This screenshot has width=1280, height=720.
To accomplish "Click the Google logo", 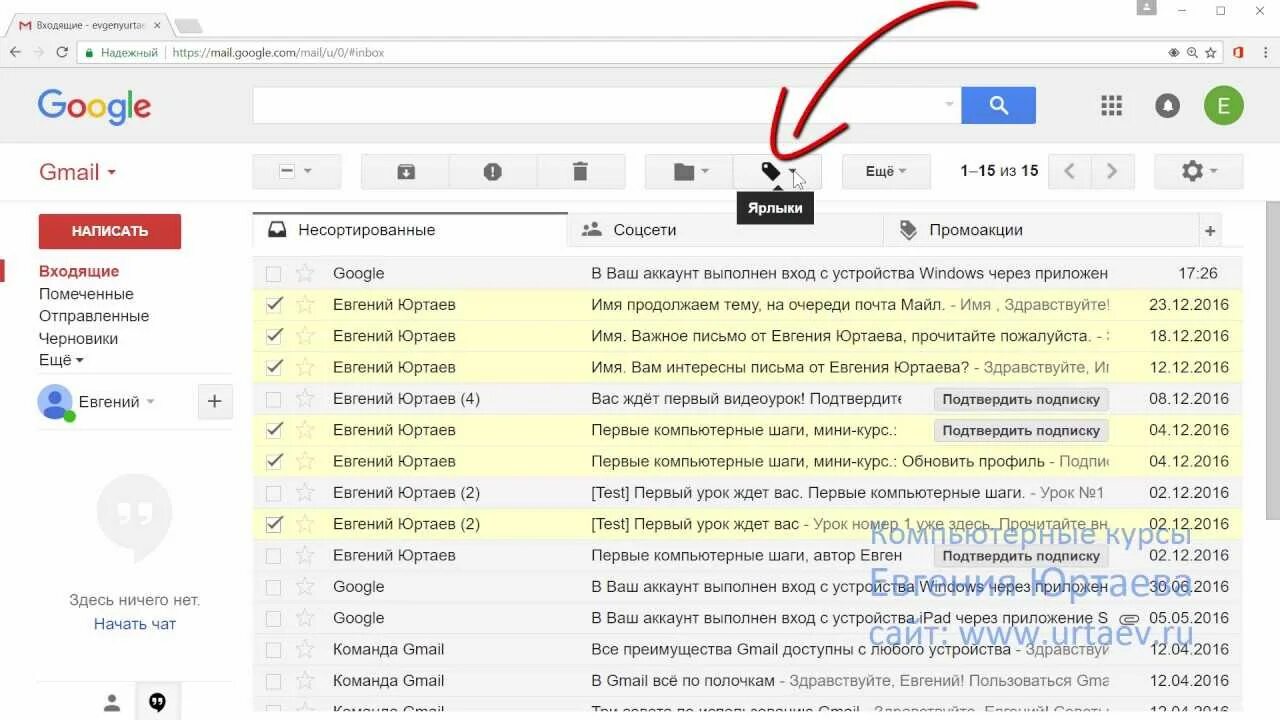I will tap(94, 106).
